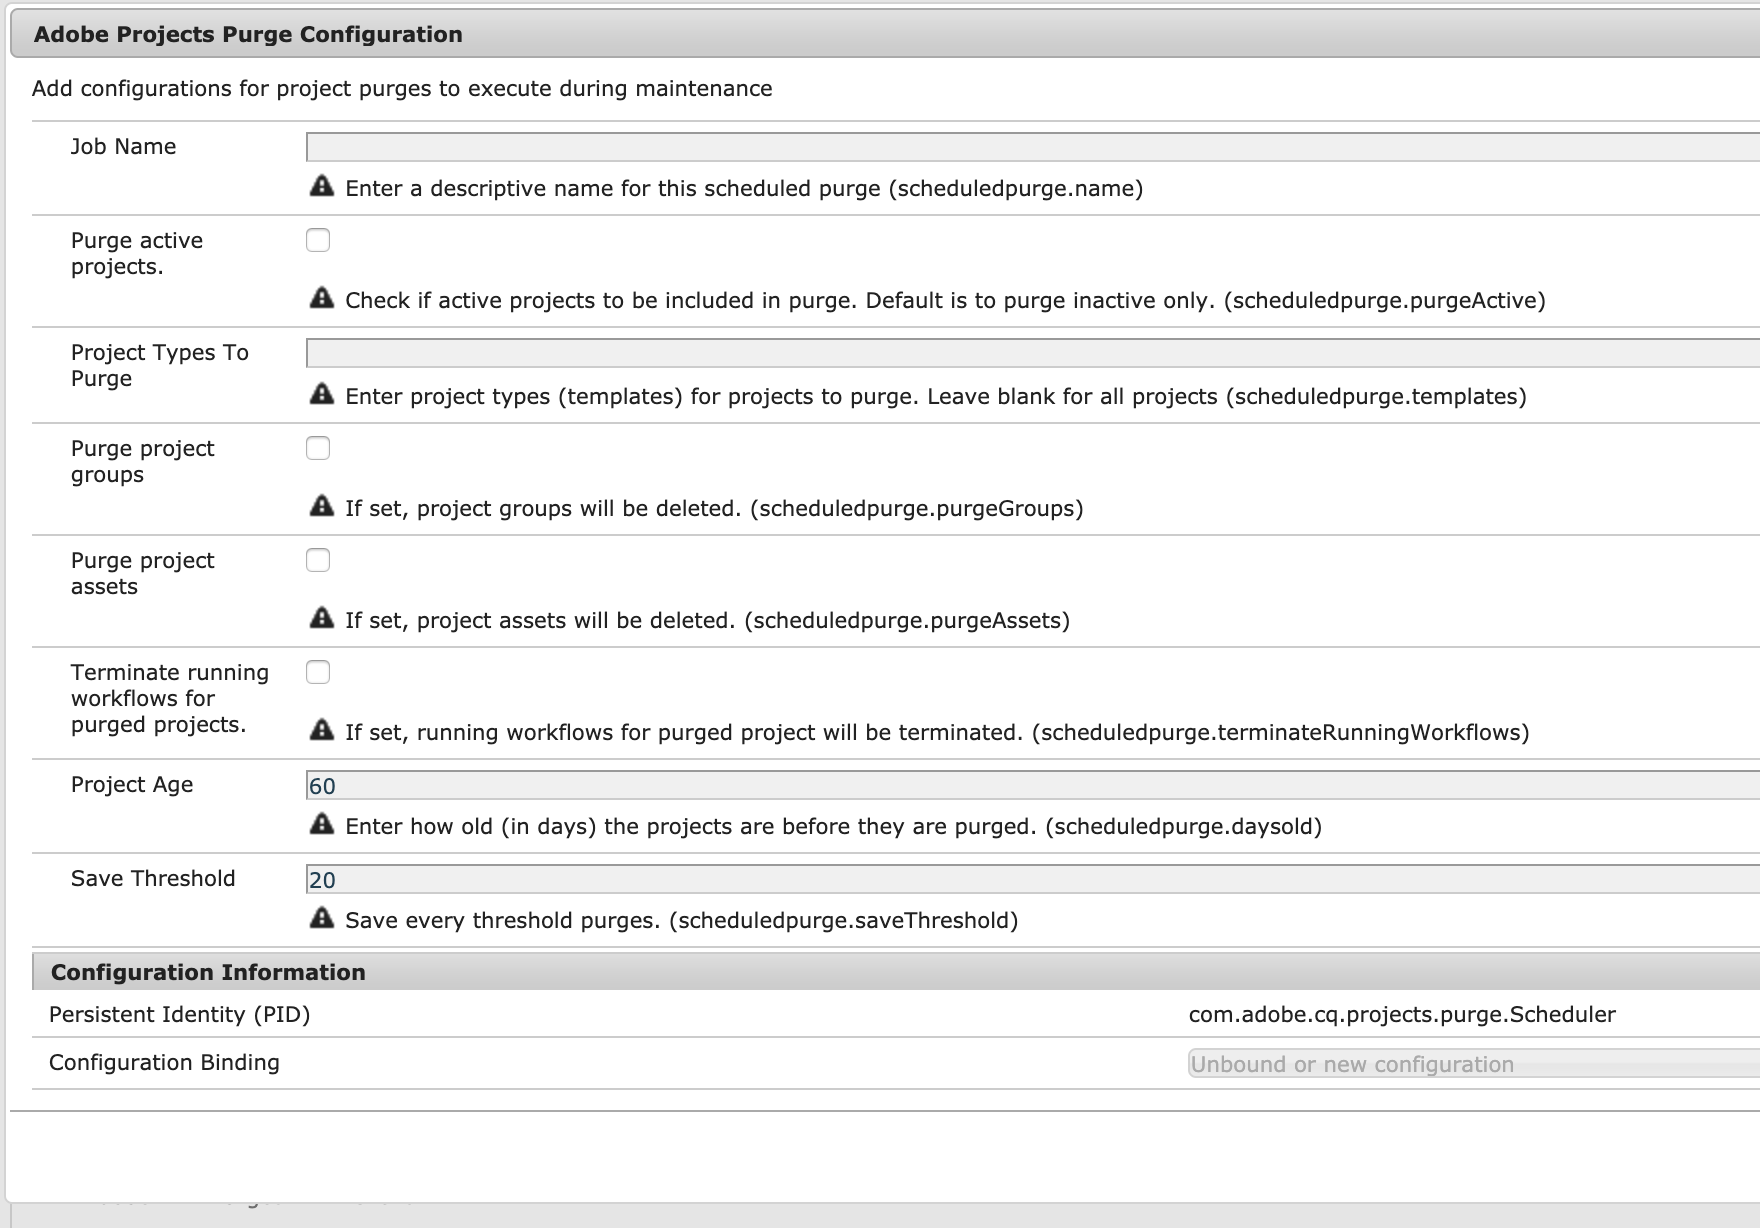Viewport: 1760px width, 1228px height.
Task: Click warning icon beside saveThreshold description
Action: coord(322,919)
